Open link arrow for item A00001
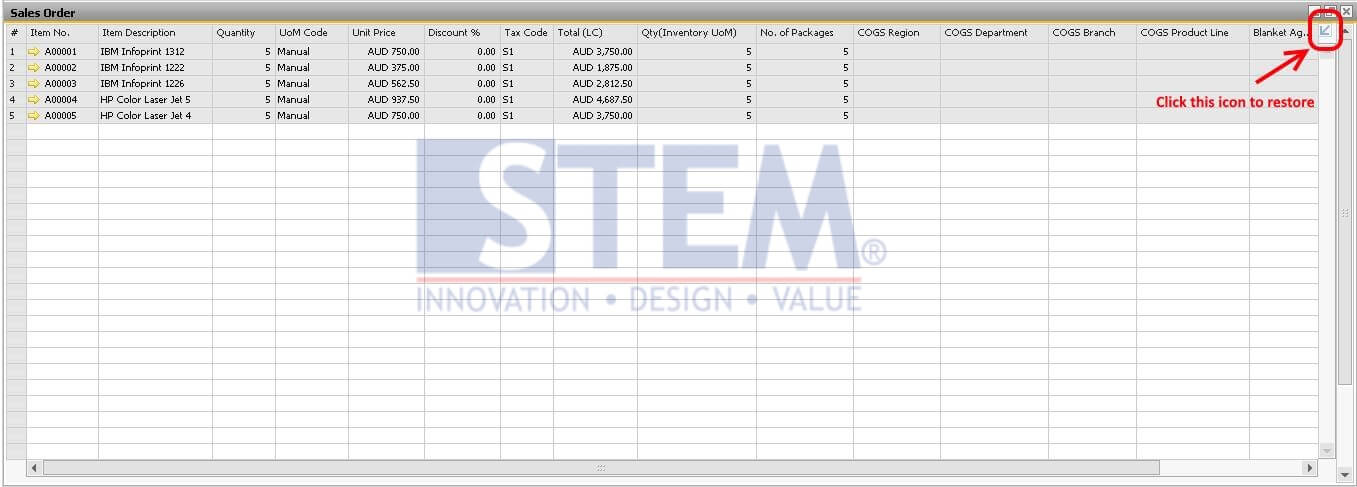This screenshot has height=487, width=1357. point(35,52)
